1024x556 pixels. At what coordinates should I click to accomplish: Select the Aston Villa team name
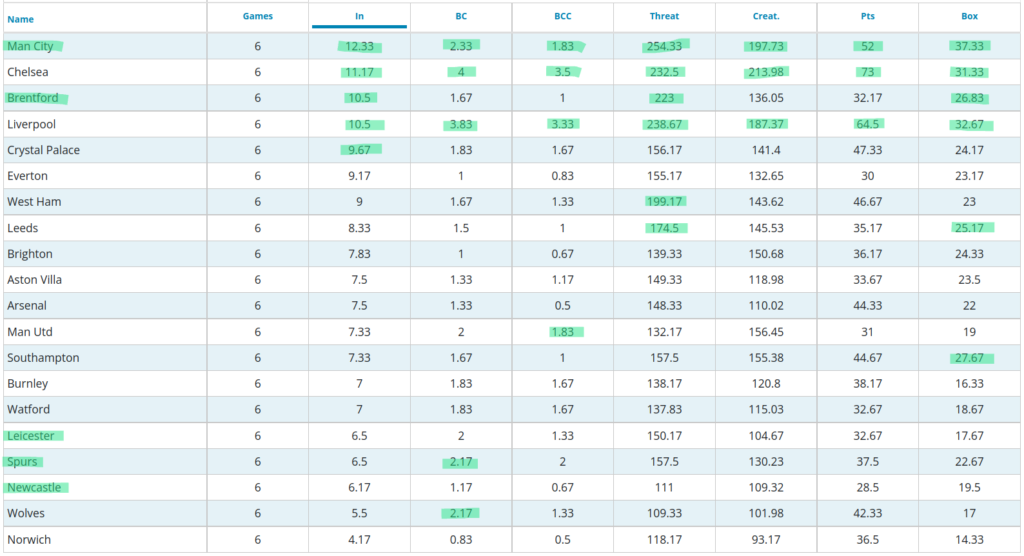[34, 280]
